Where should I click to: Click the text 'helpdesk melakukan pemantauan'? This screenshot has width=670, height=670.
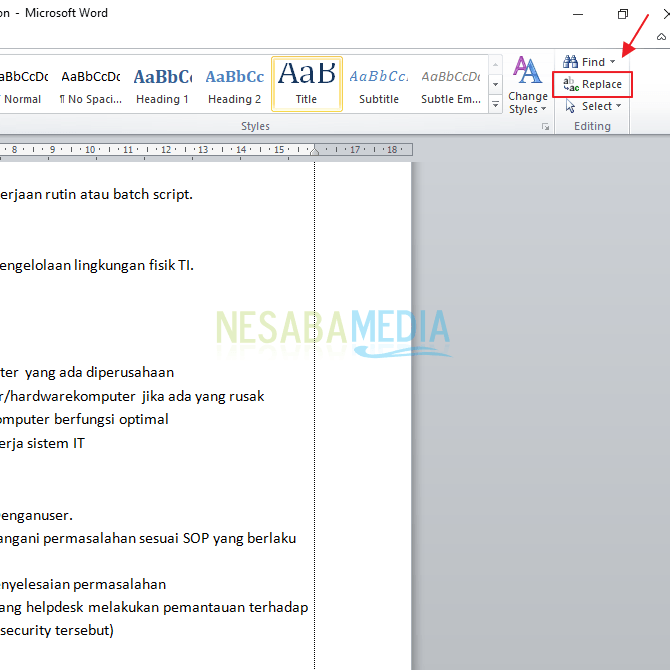135,608
